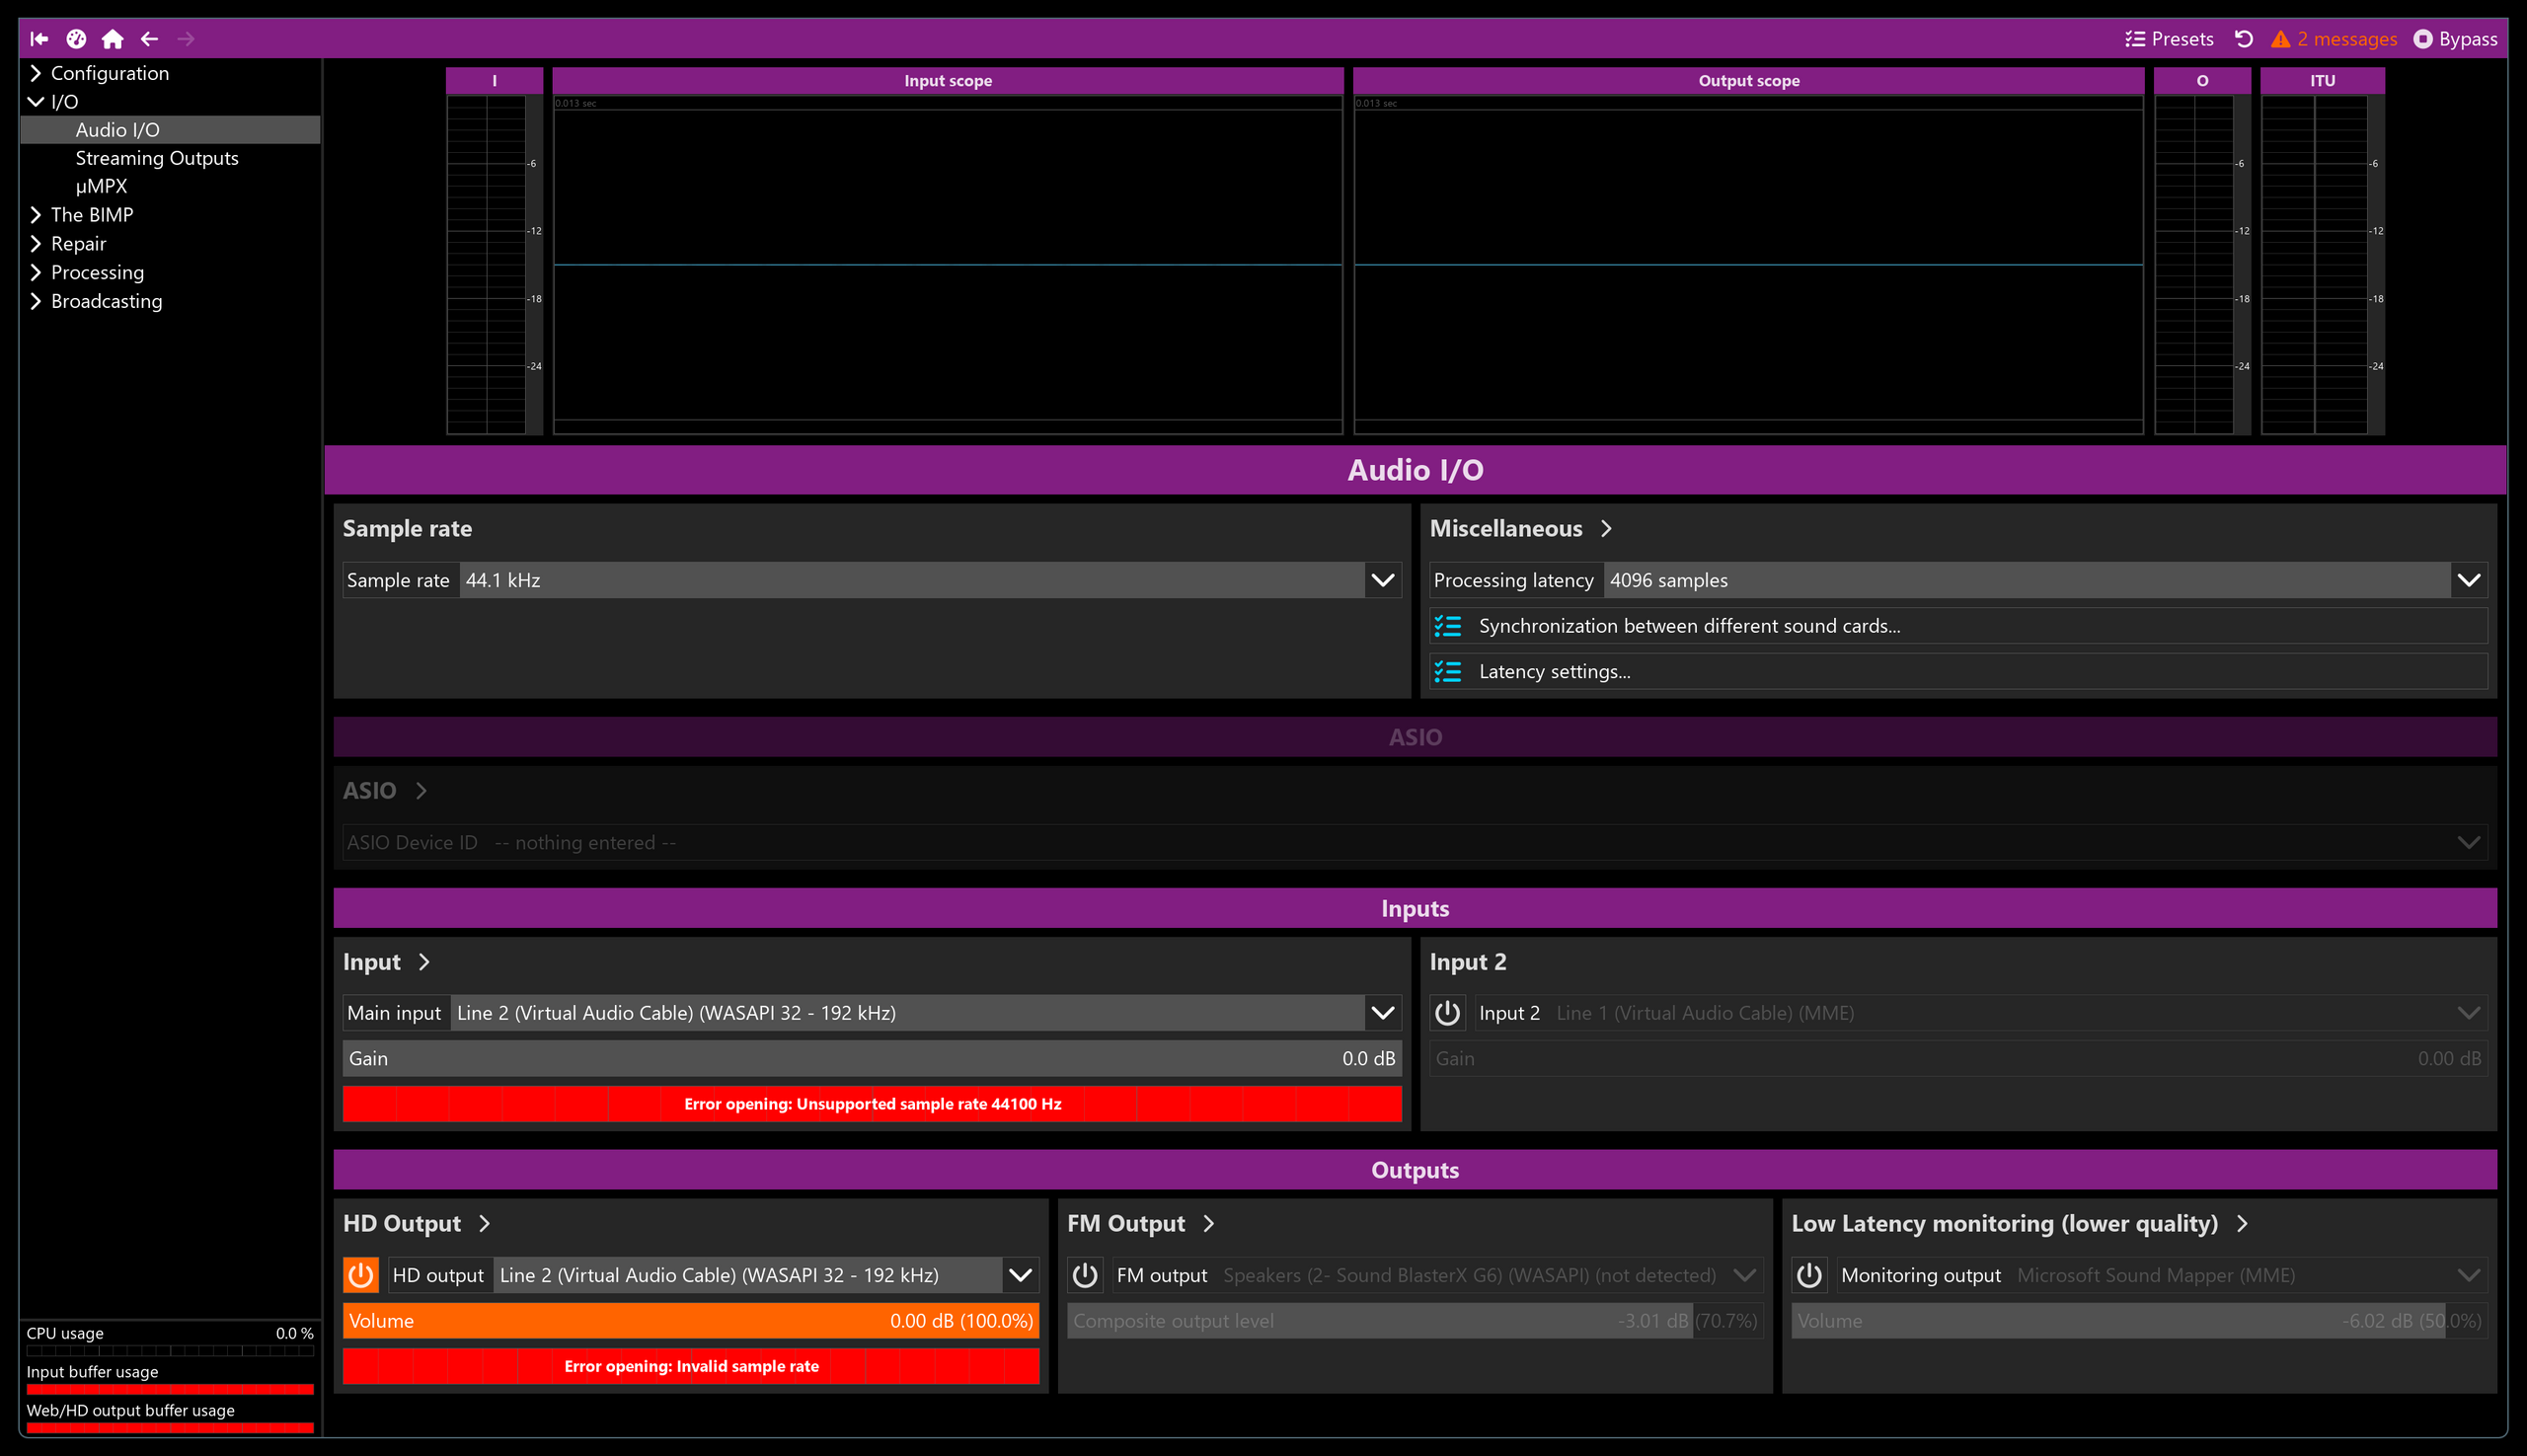Select µMPX in the sidebar
Screen dimensions: 2527x1456
point(101,186)
